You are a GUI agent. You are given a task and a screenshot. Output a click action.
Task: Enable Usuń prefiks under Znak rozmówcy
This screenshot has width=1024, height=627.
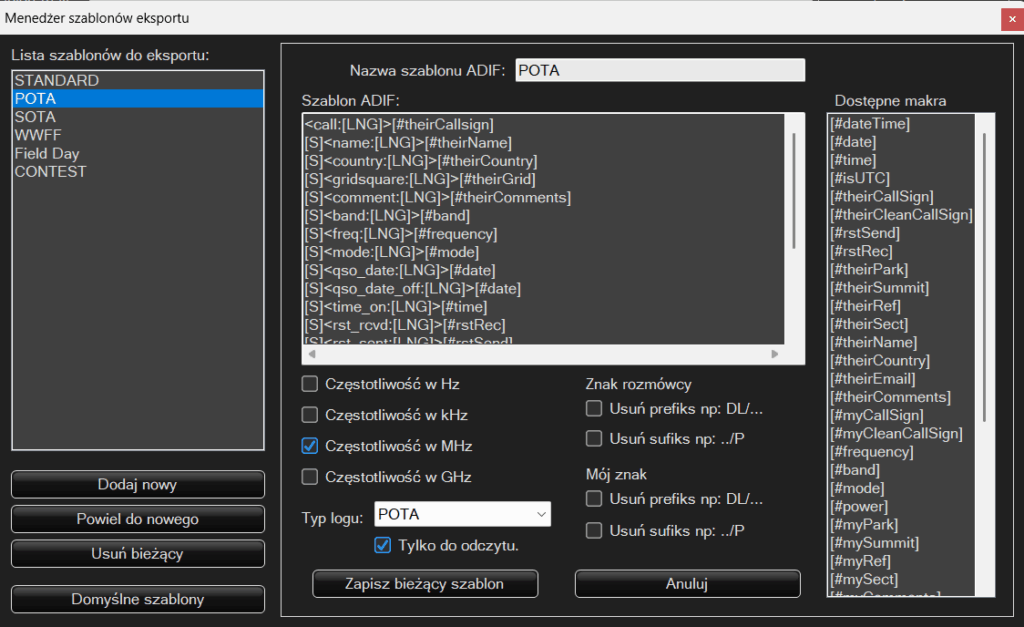coord(594,409)
